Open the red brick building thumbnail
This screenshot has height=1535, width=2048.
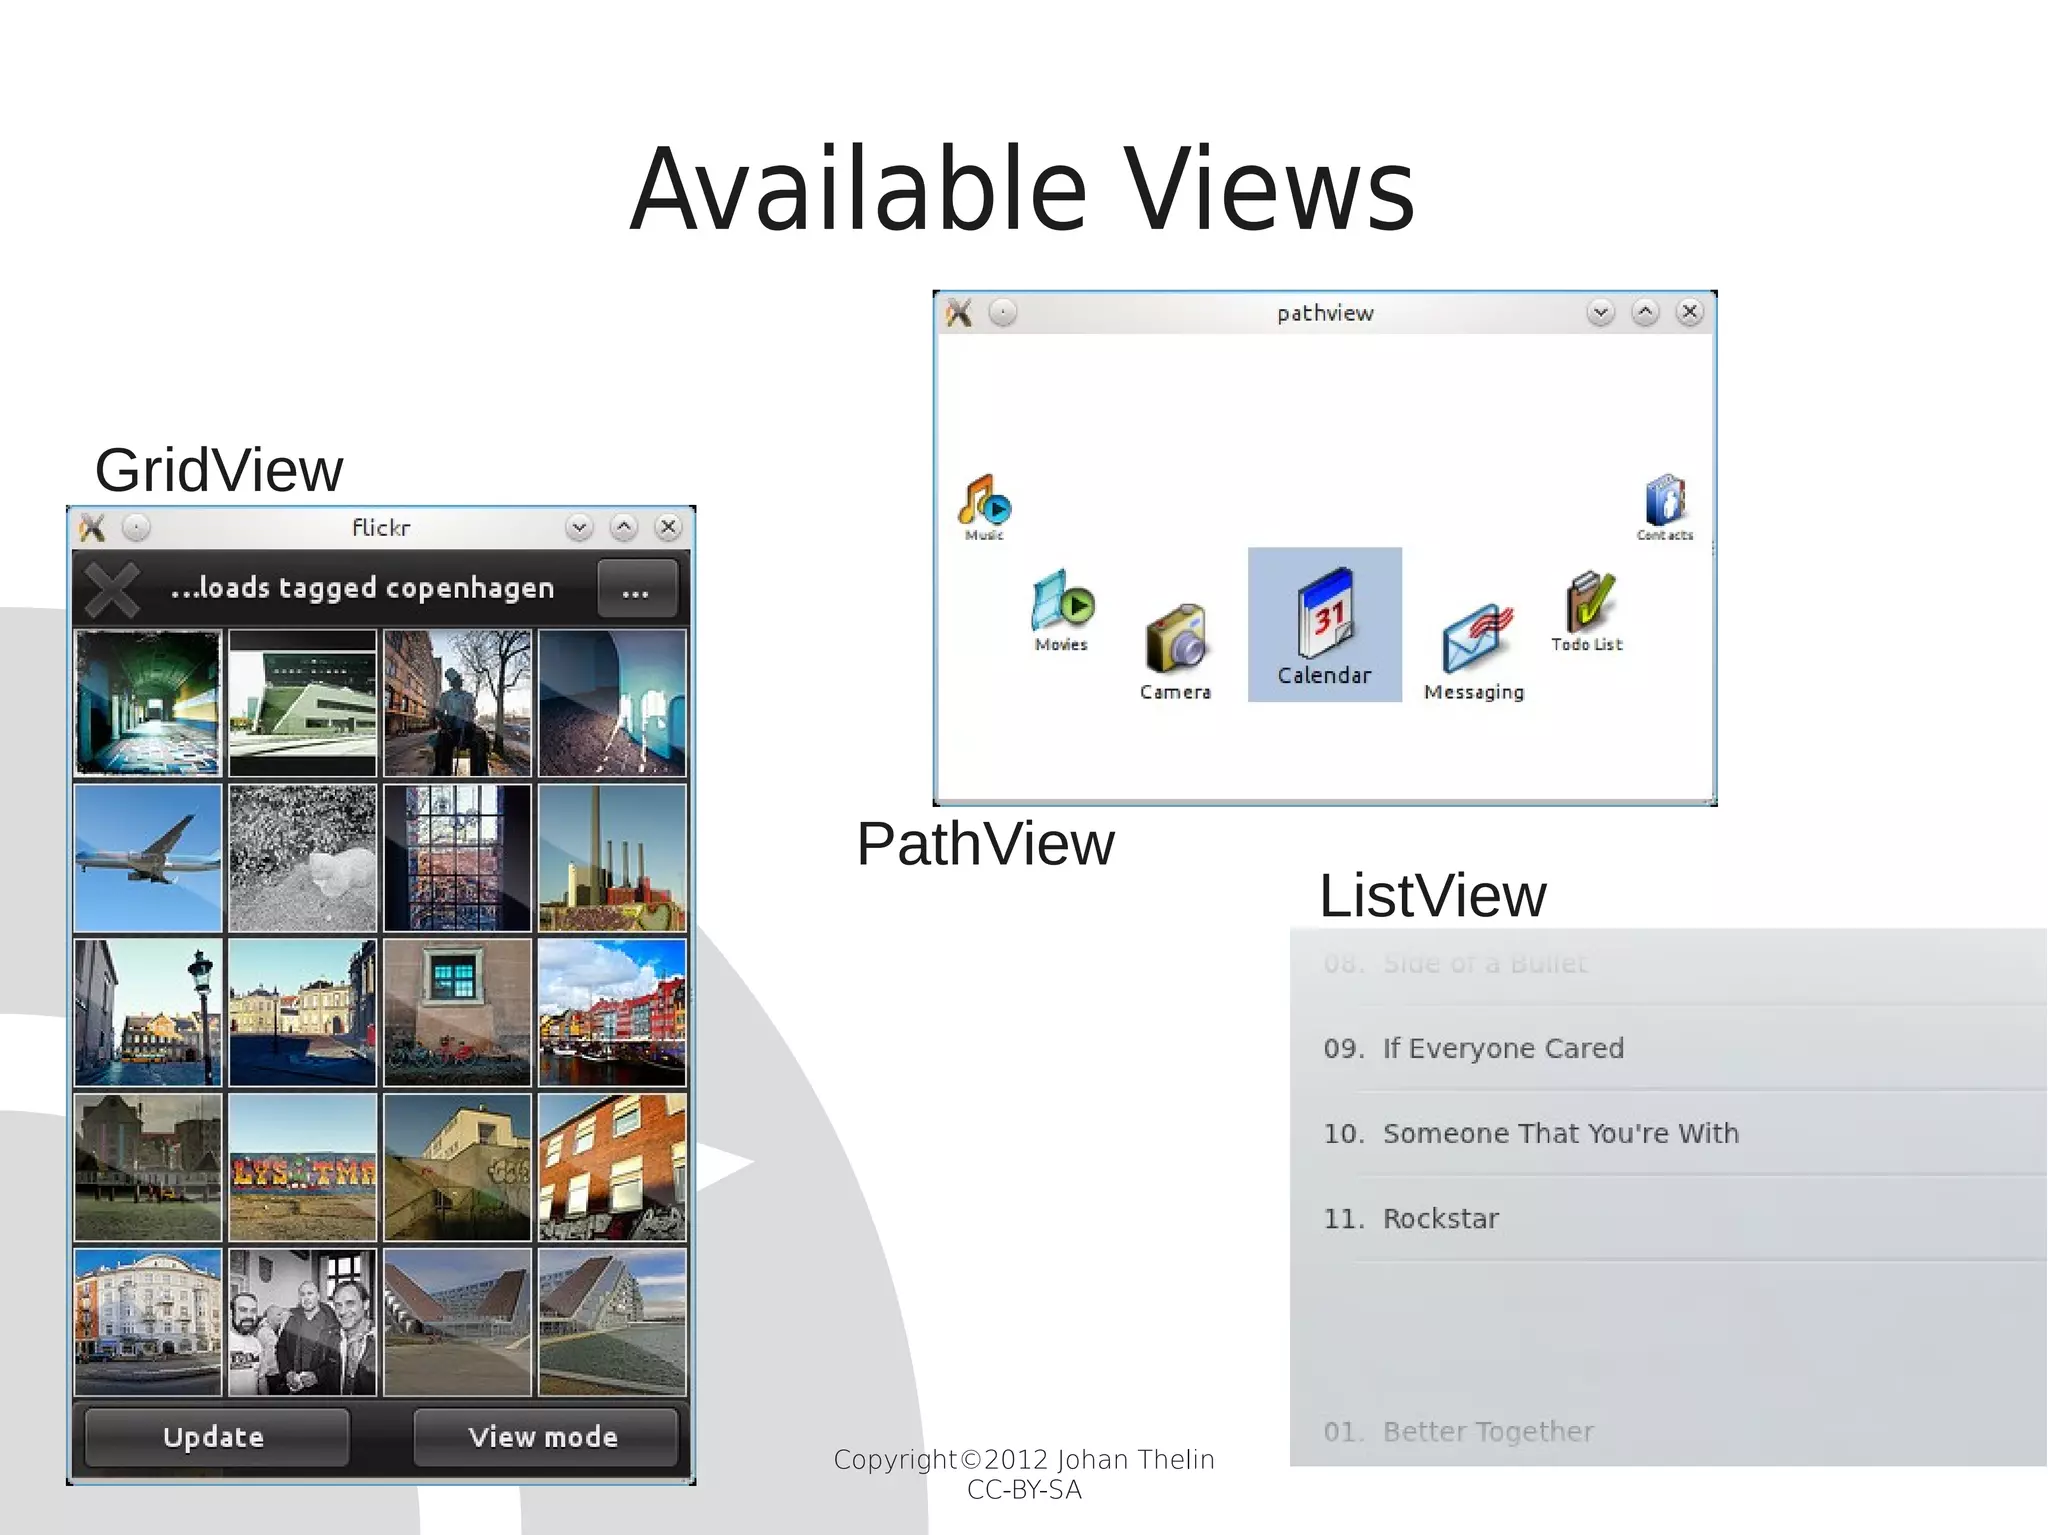612,1167
